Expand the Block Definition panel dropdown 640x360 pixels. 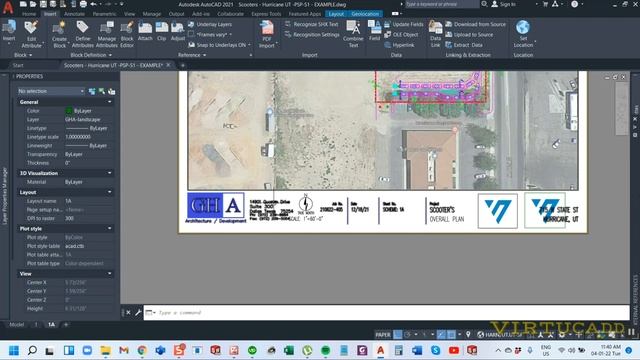coord(91,55)
